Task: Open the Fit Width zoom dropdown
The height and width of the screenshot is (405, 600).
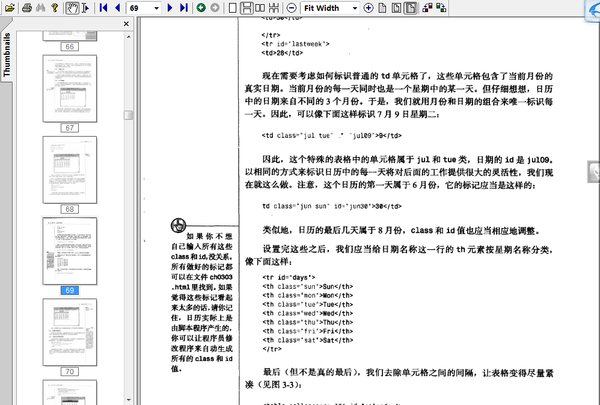Action: 355,8
